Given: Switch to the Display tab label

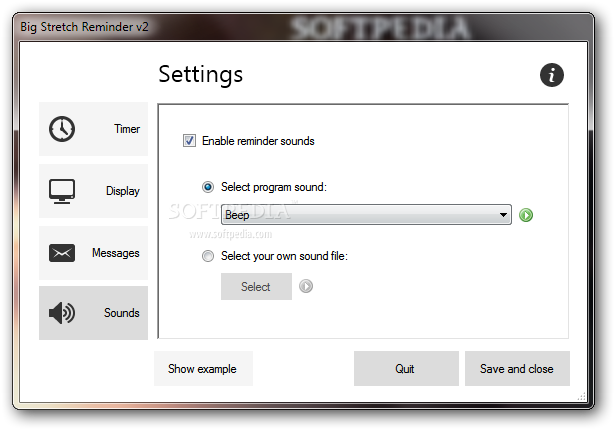Looking at the screenshot, I should (x=123, y=191).
